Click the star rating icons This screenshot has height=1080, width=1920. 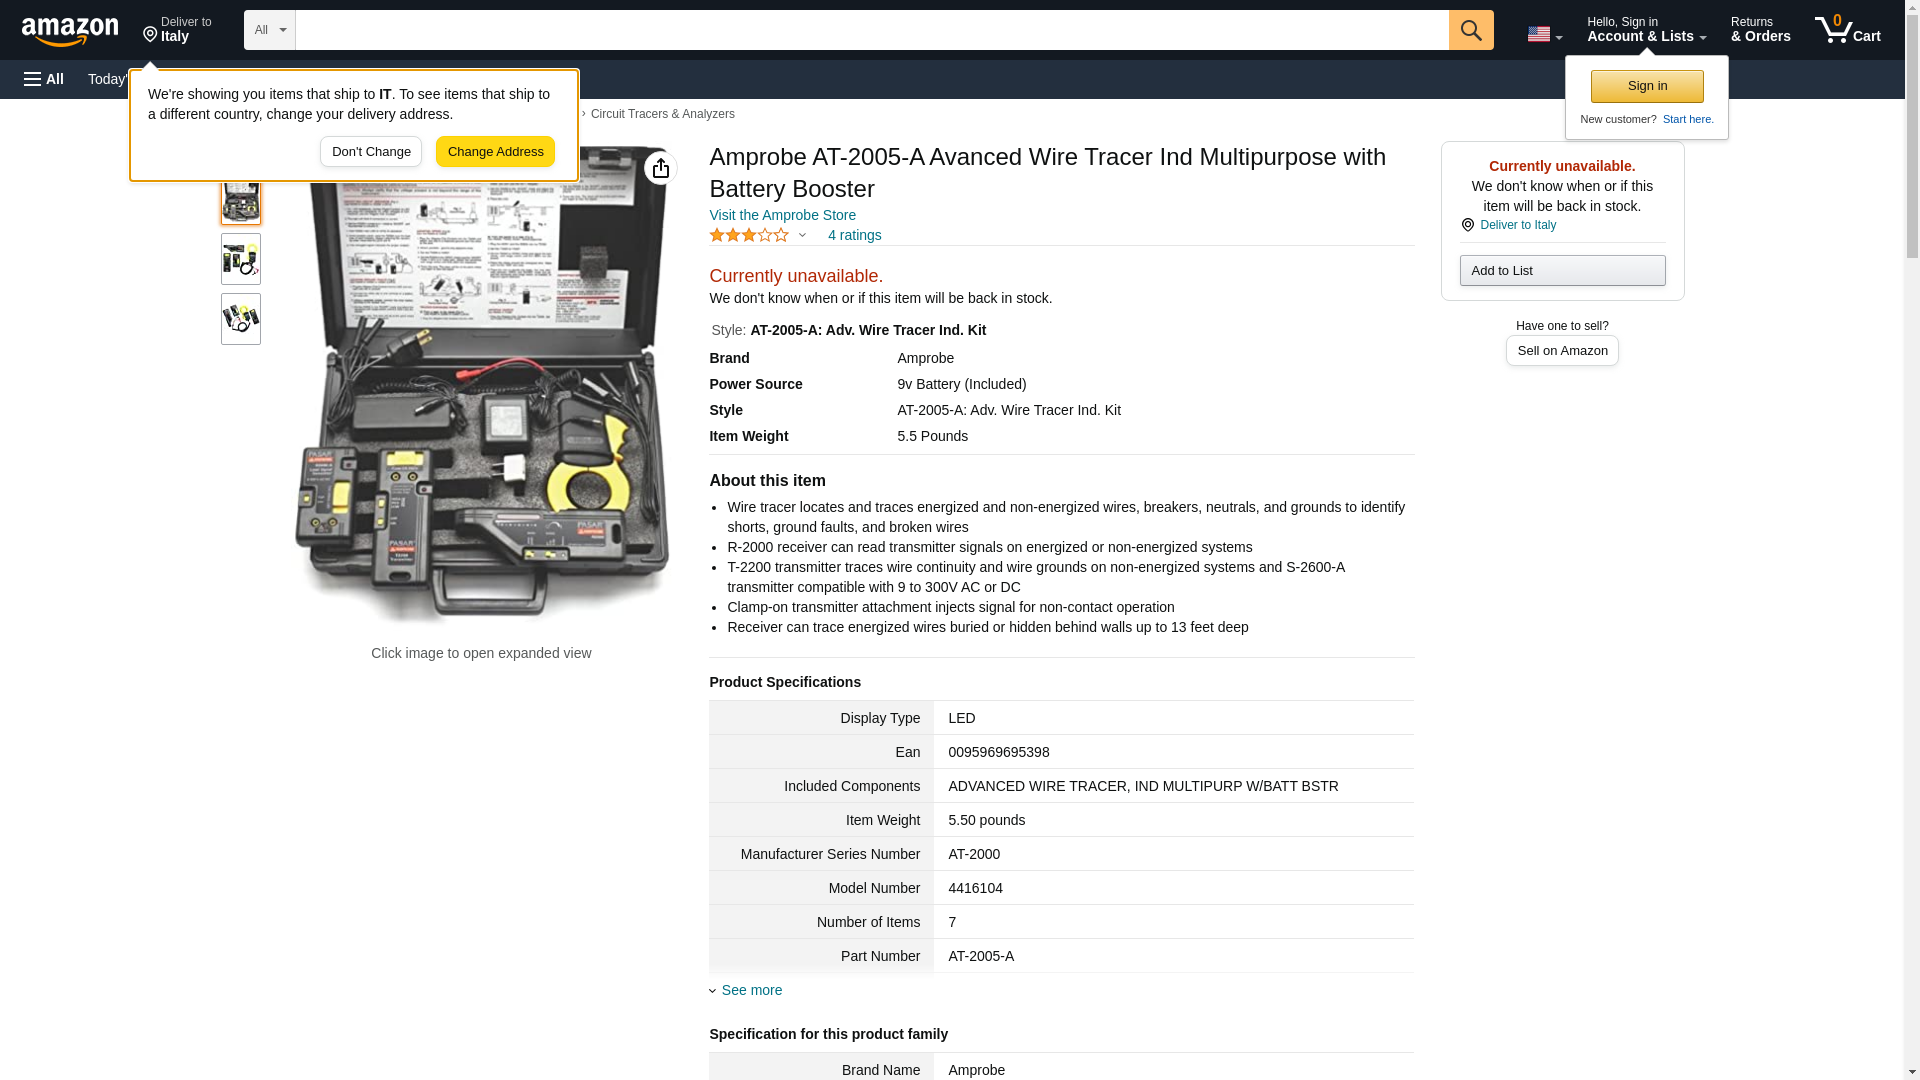[749, 235]
